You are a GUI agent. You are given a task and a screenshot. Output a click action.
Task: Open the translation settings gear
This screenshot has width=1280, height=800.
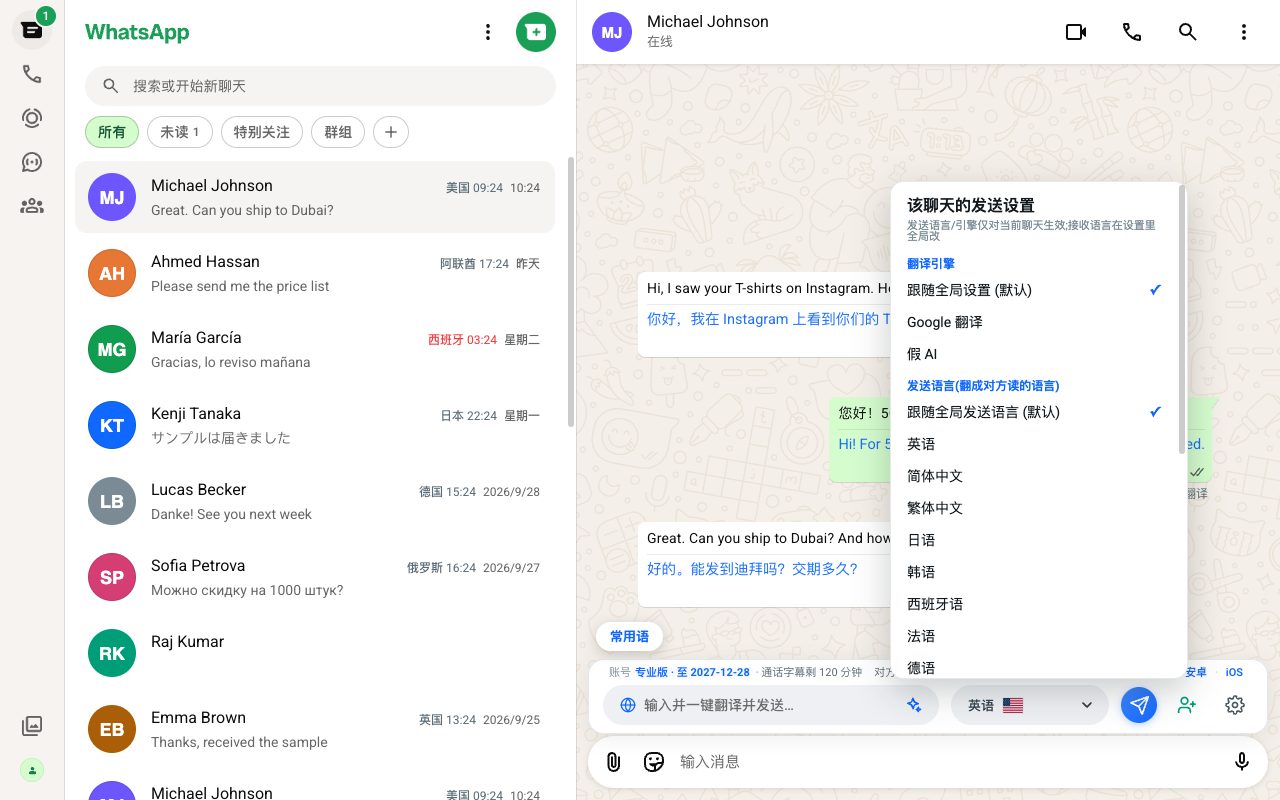[1235, 705]
